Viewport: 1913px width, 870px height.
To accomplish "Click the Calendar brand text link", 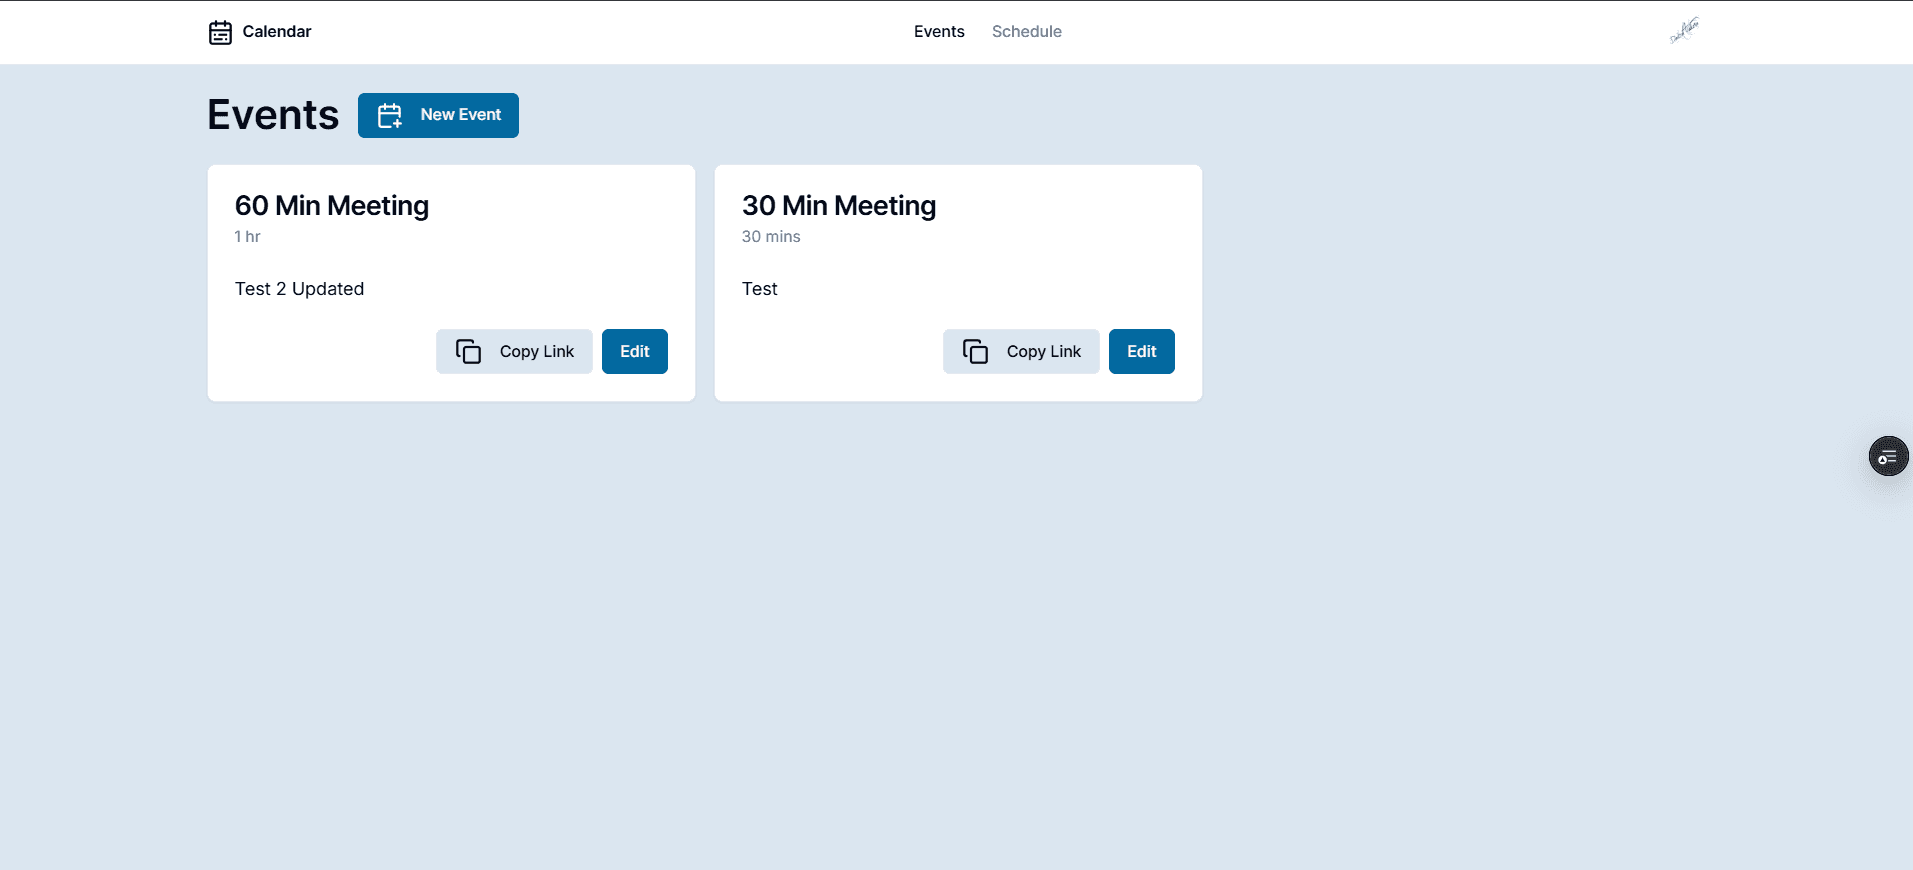I will click(x=276, y=32).
